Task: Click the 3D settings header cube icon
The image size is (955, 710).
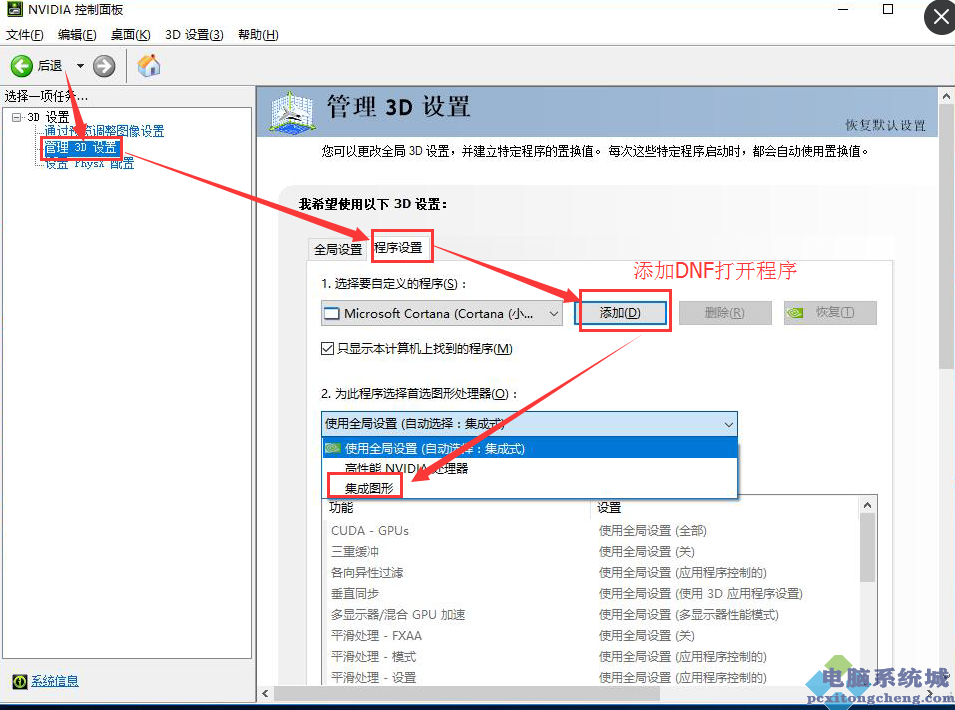Action: click(x=293, y=112)
